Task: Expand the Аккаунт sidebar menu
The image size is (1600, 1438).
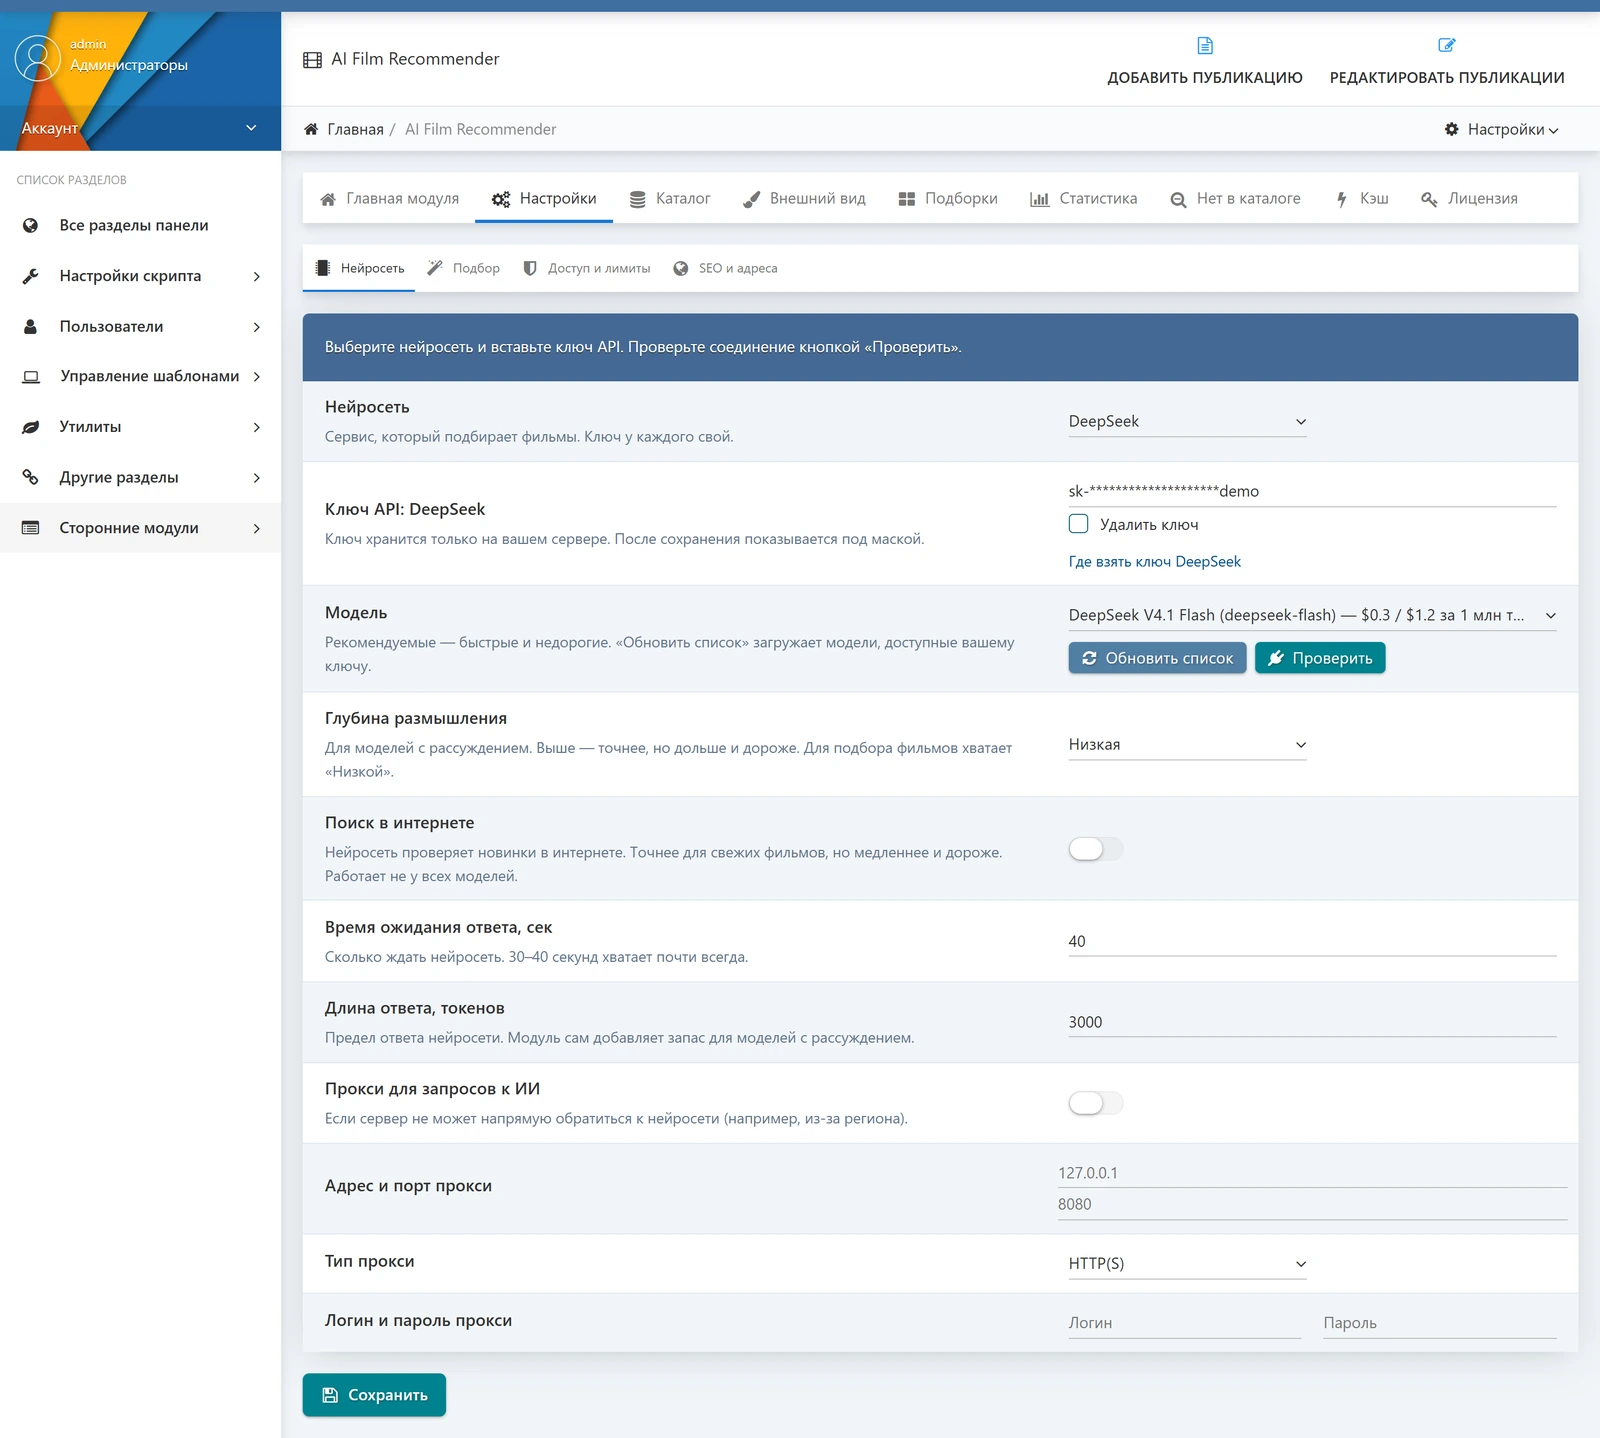Action: [x=140, y=128]
